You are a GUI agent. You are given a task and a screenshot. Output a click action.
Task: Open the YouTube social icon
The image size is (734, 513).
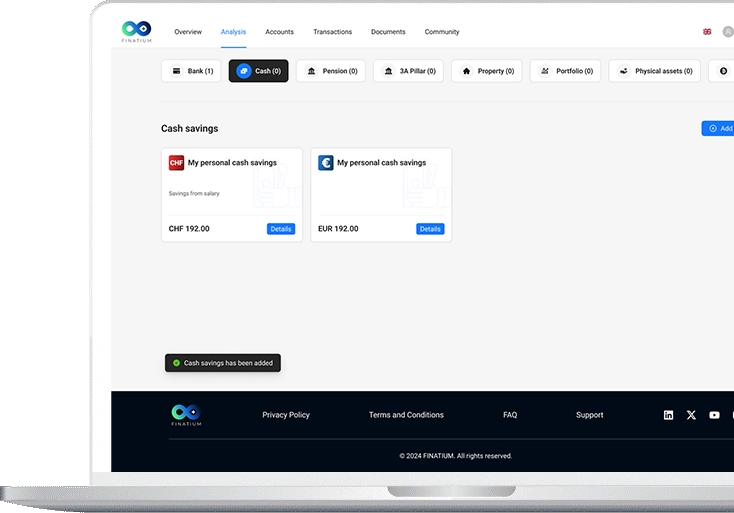[x=714, y=415]
